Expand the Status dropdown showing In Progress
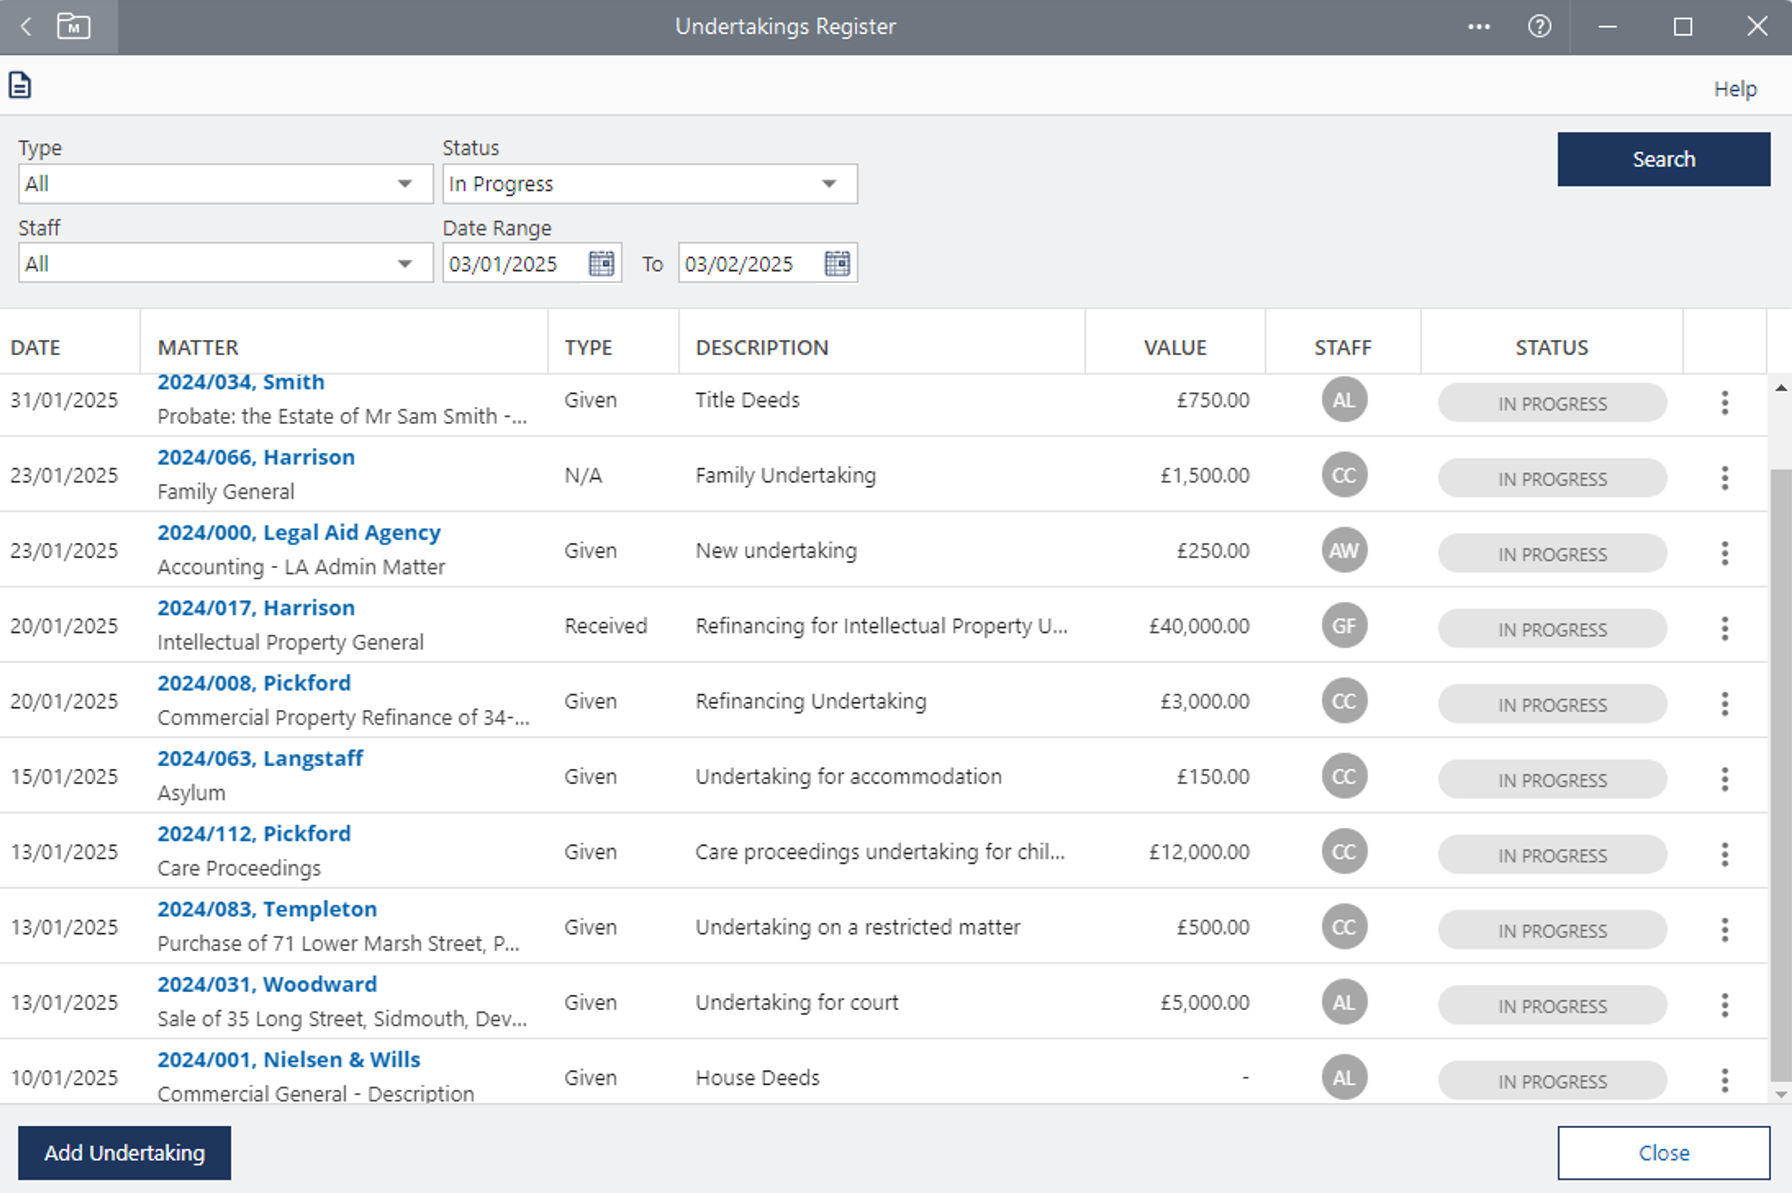 (829, 184)
